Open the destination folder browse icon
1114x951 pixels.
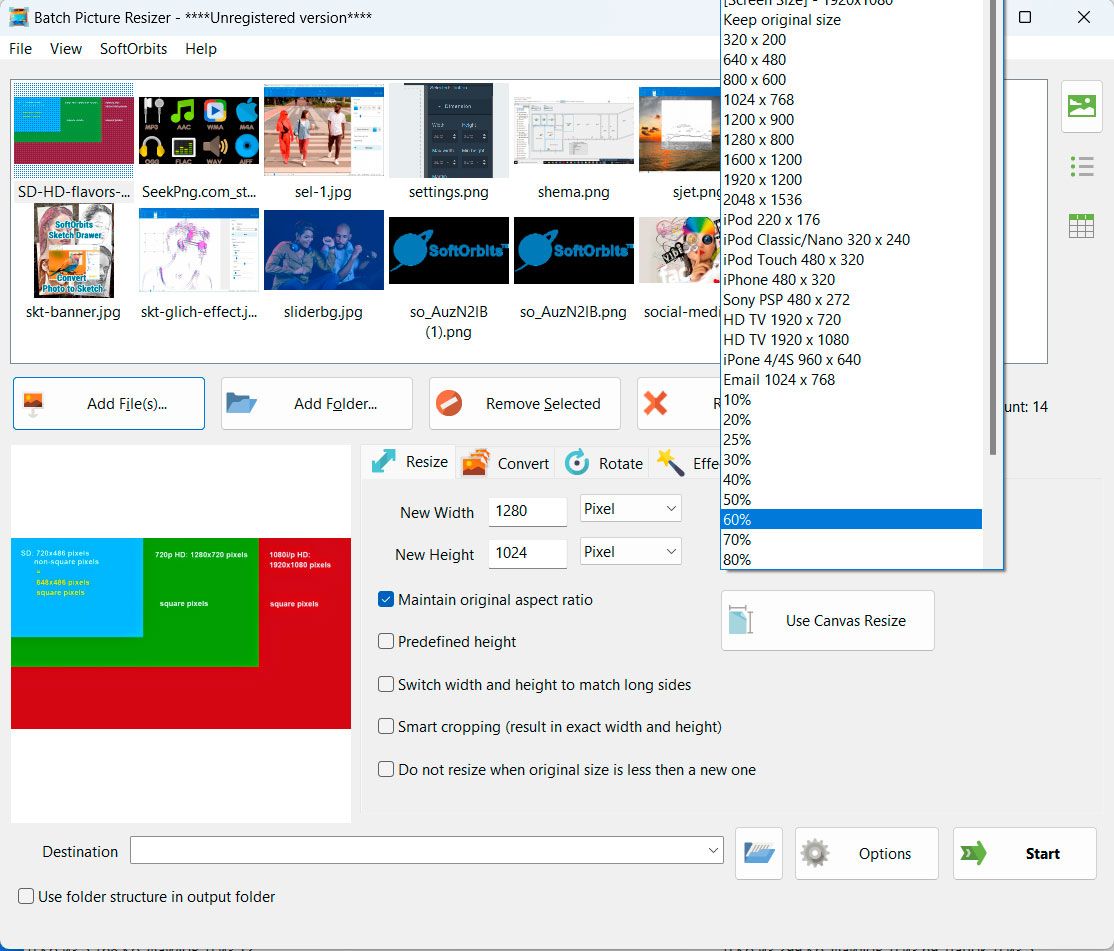tap(758, 852)
